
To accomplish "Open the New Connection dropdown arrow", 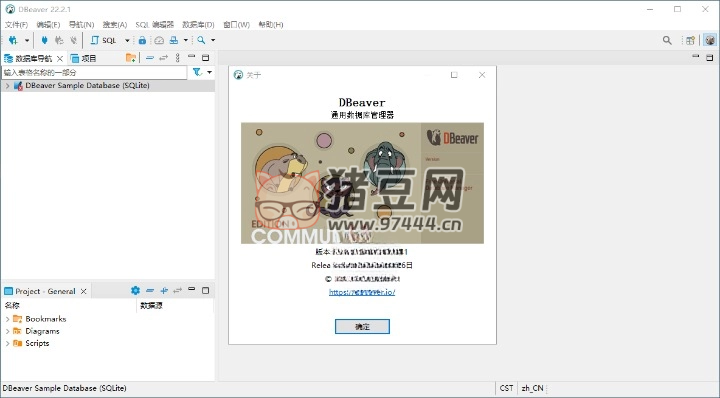I will coord(27,40).
